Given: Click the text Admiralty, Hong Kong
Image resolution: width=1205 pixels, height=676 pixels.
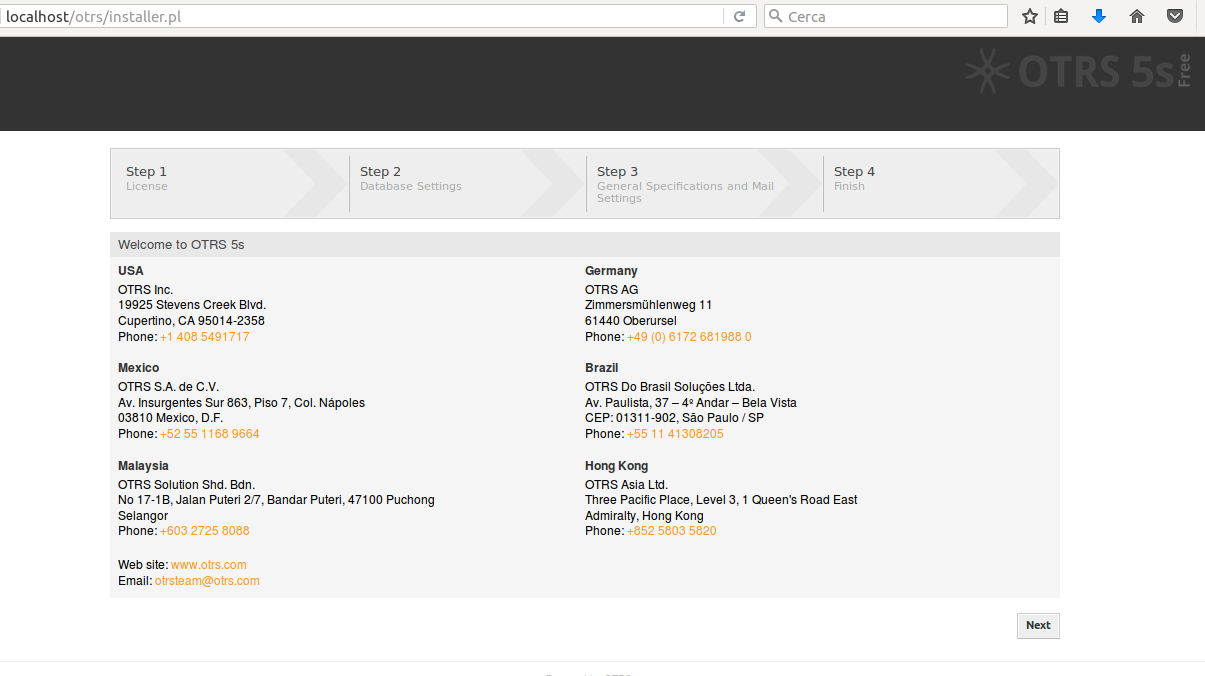Looking at the screenshot, I should pyautogui.click(x=644, y=516).
